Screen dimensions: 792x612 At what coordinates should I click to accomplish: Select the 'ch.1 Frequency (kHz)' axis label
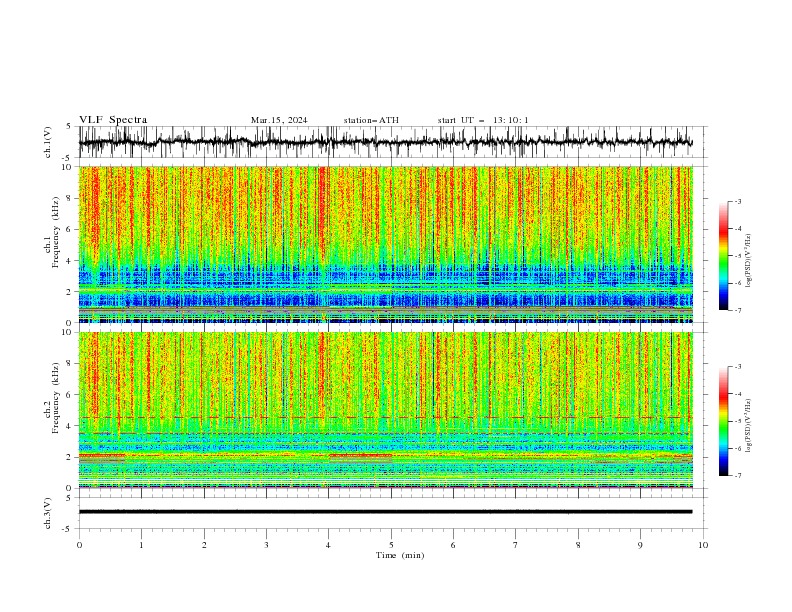(53, 233)
